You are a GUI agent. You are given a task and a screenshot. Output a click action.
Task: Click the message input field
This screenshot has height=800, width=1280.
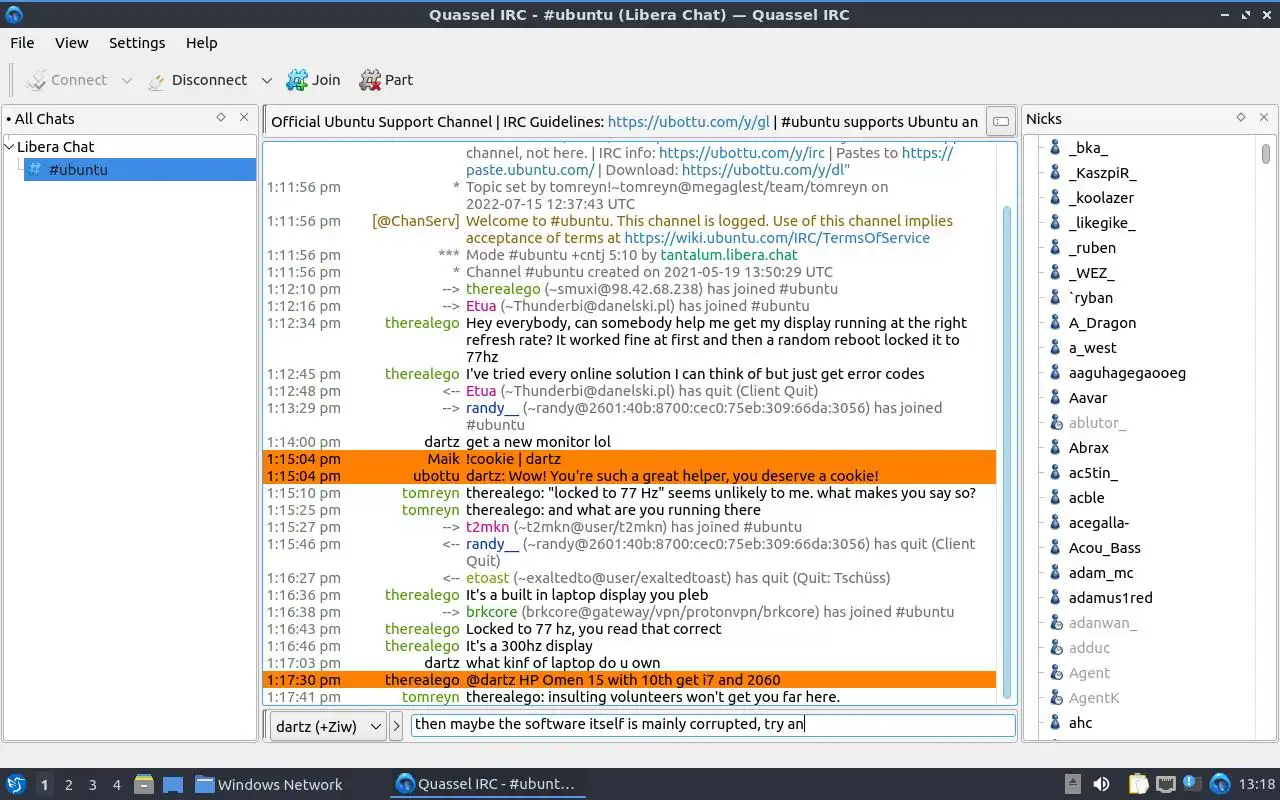(713, 725)
